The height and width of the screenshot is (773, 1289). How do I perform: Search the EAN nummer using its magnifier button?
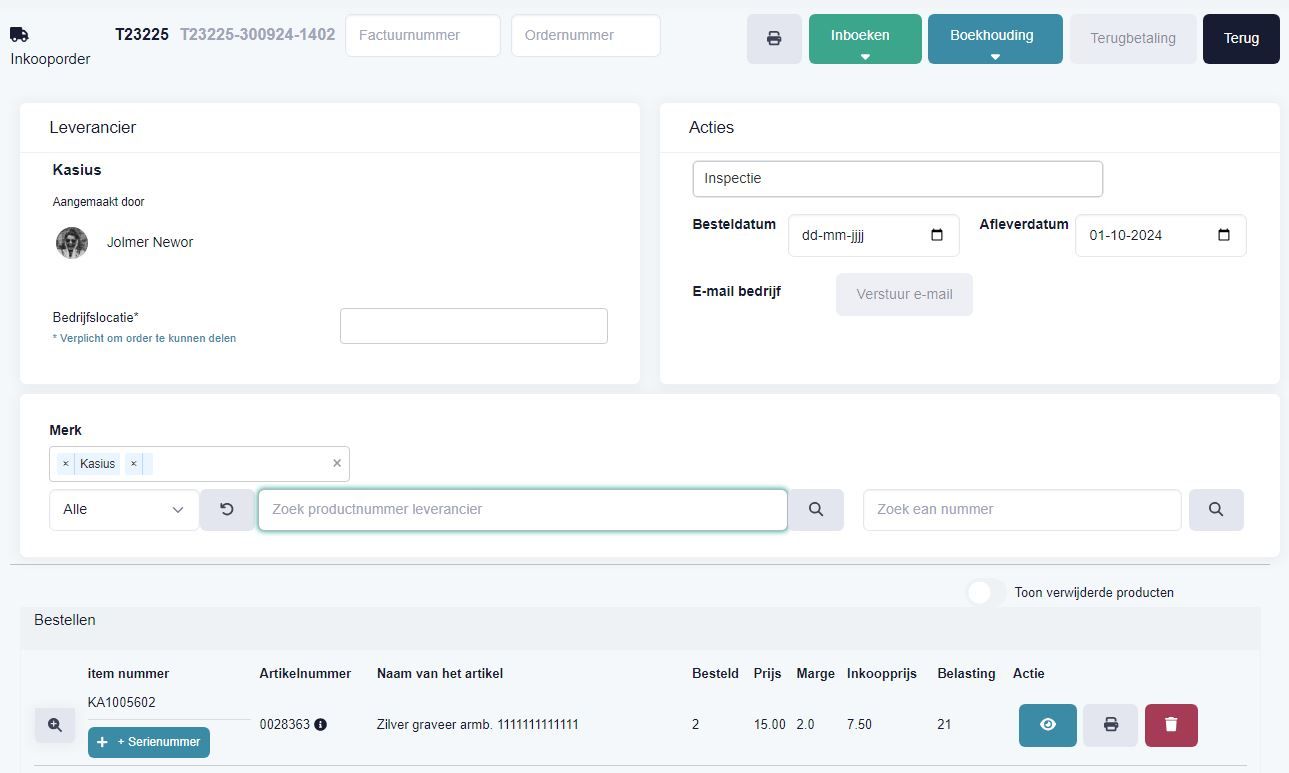pyautogui.click(x=1216, y=509)
